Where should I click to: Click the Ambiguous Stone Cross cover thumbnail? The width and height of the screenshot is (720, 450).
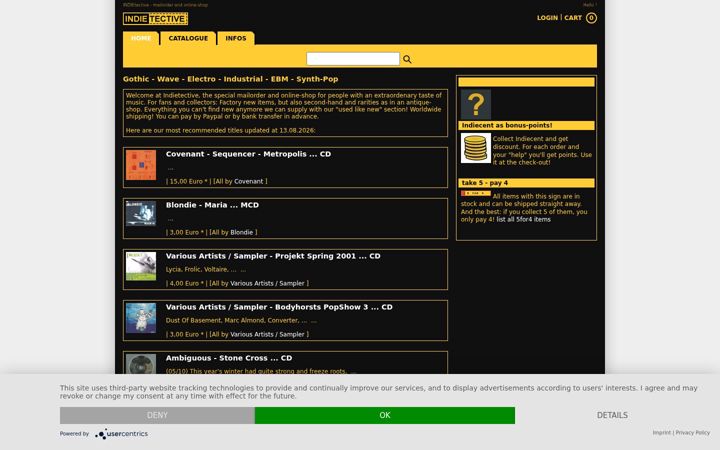tap(141, 364)
